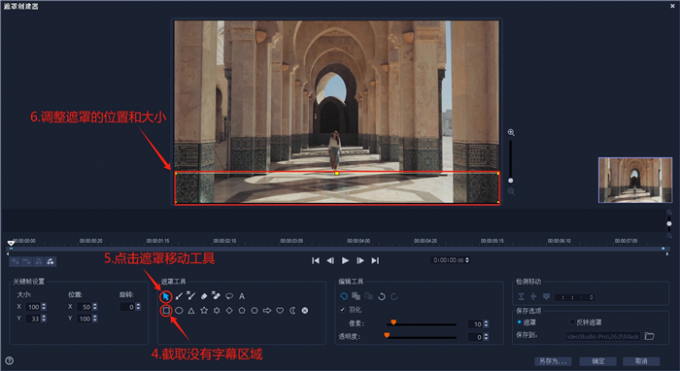Select the smart eraser tool
The image size is (680, 371).
(x=216, y=296)
